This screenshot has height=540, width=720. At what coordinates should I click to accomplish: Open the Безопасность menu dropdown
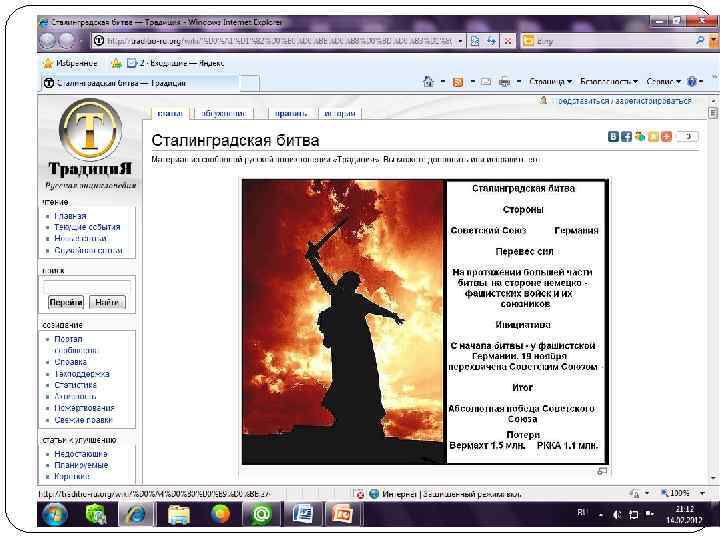tap(609, 82)
